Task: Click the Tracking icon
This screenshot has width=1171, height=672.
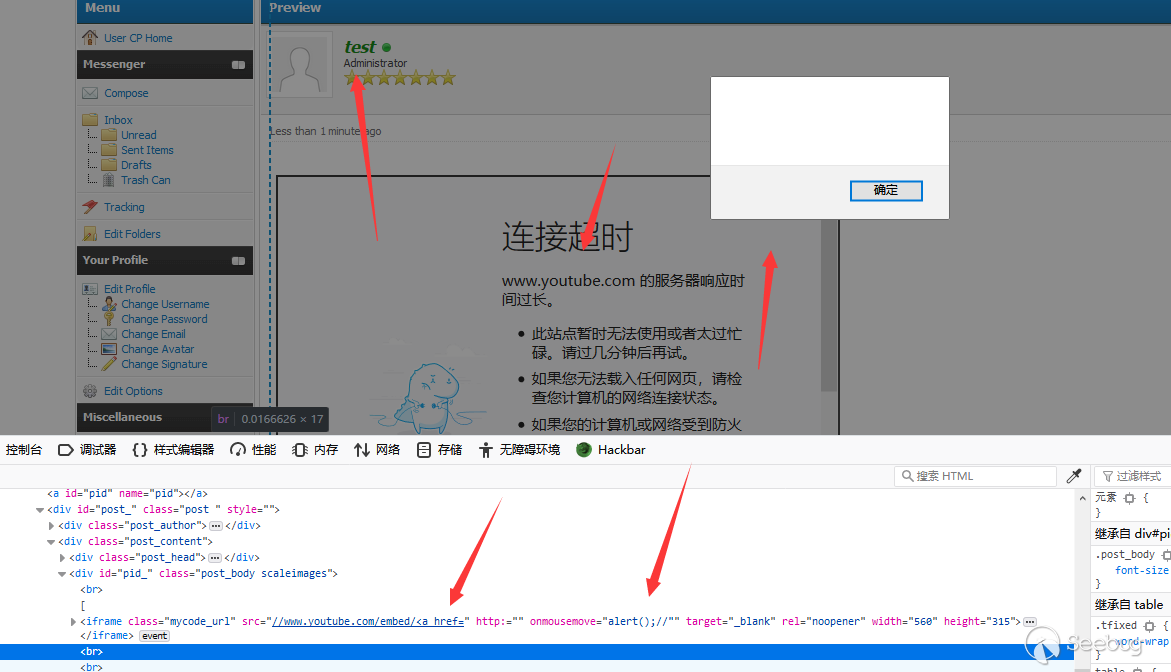Action: (90, 207)
